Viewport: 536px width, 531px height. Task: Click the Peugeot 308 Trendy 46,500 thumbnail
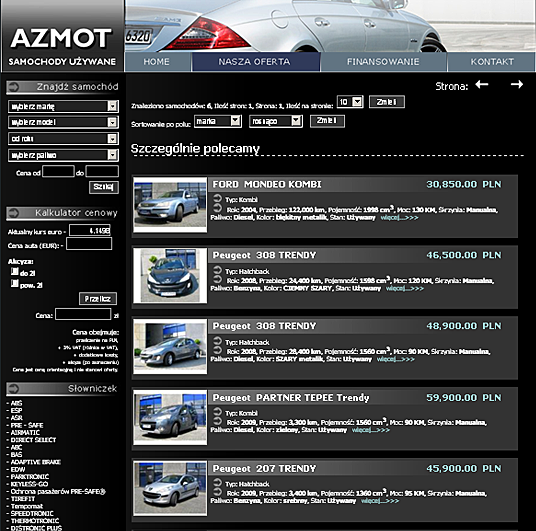coord(170,276)
